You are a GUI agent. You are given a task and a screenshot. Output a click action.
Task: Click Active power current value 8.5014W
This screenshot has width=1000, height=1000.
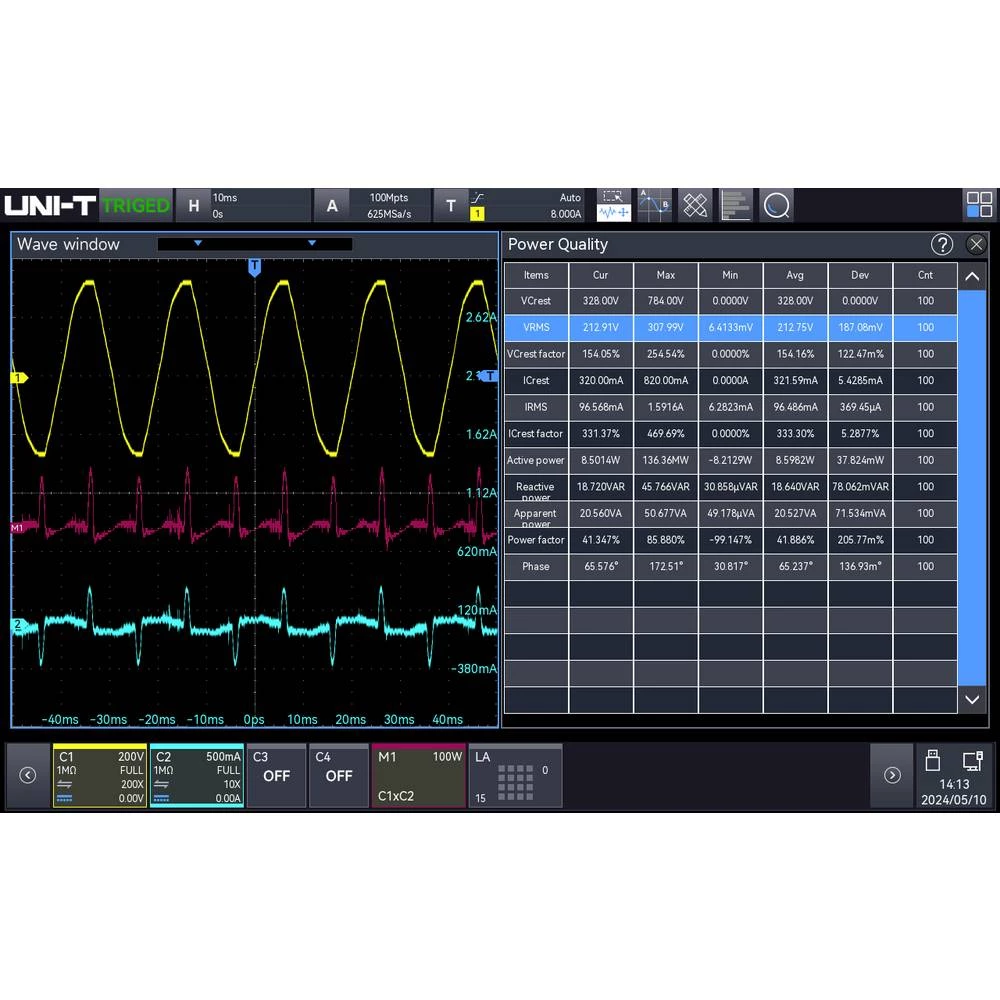point(601,460)
